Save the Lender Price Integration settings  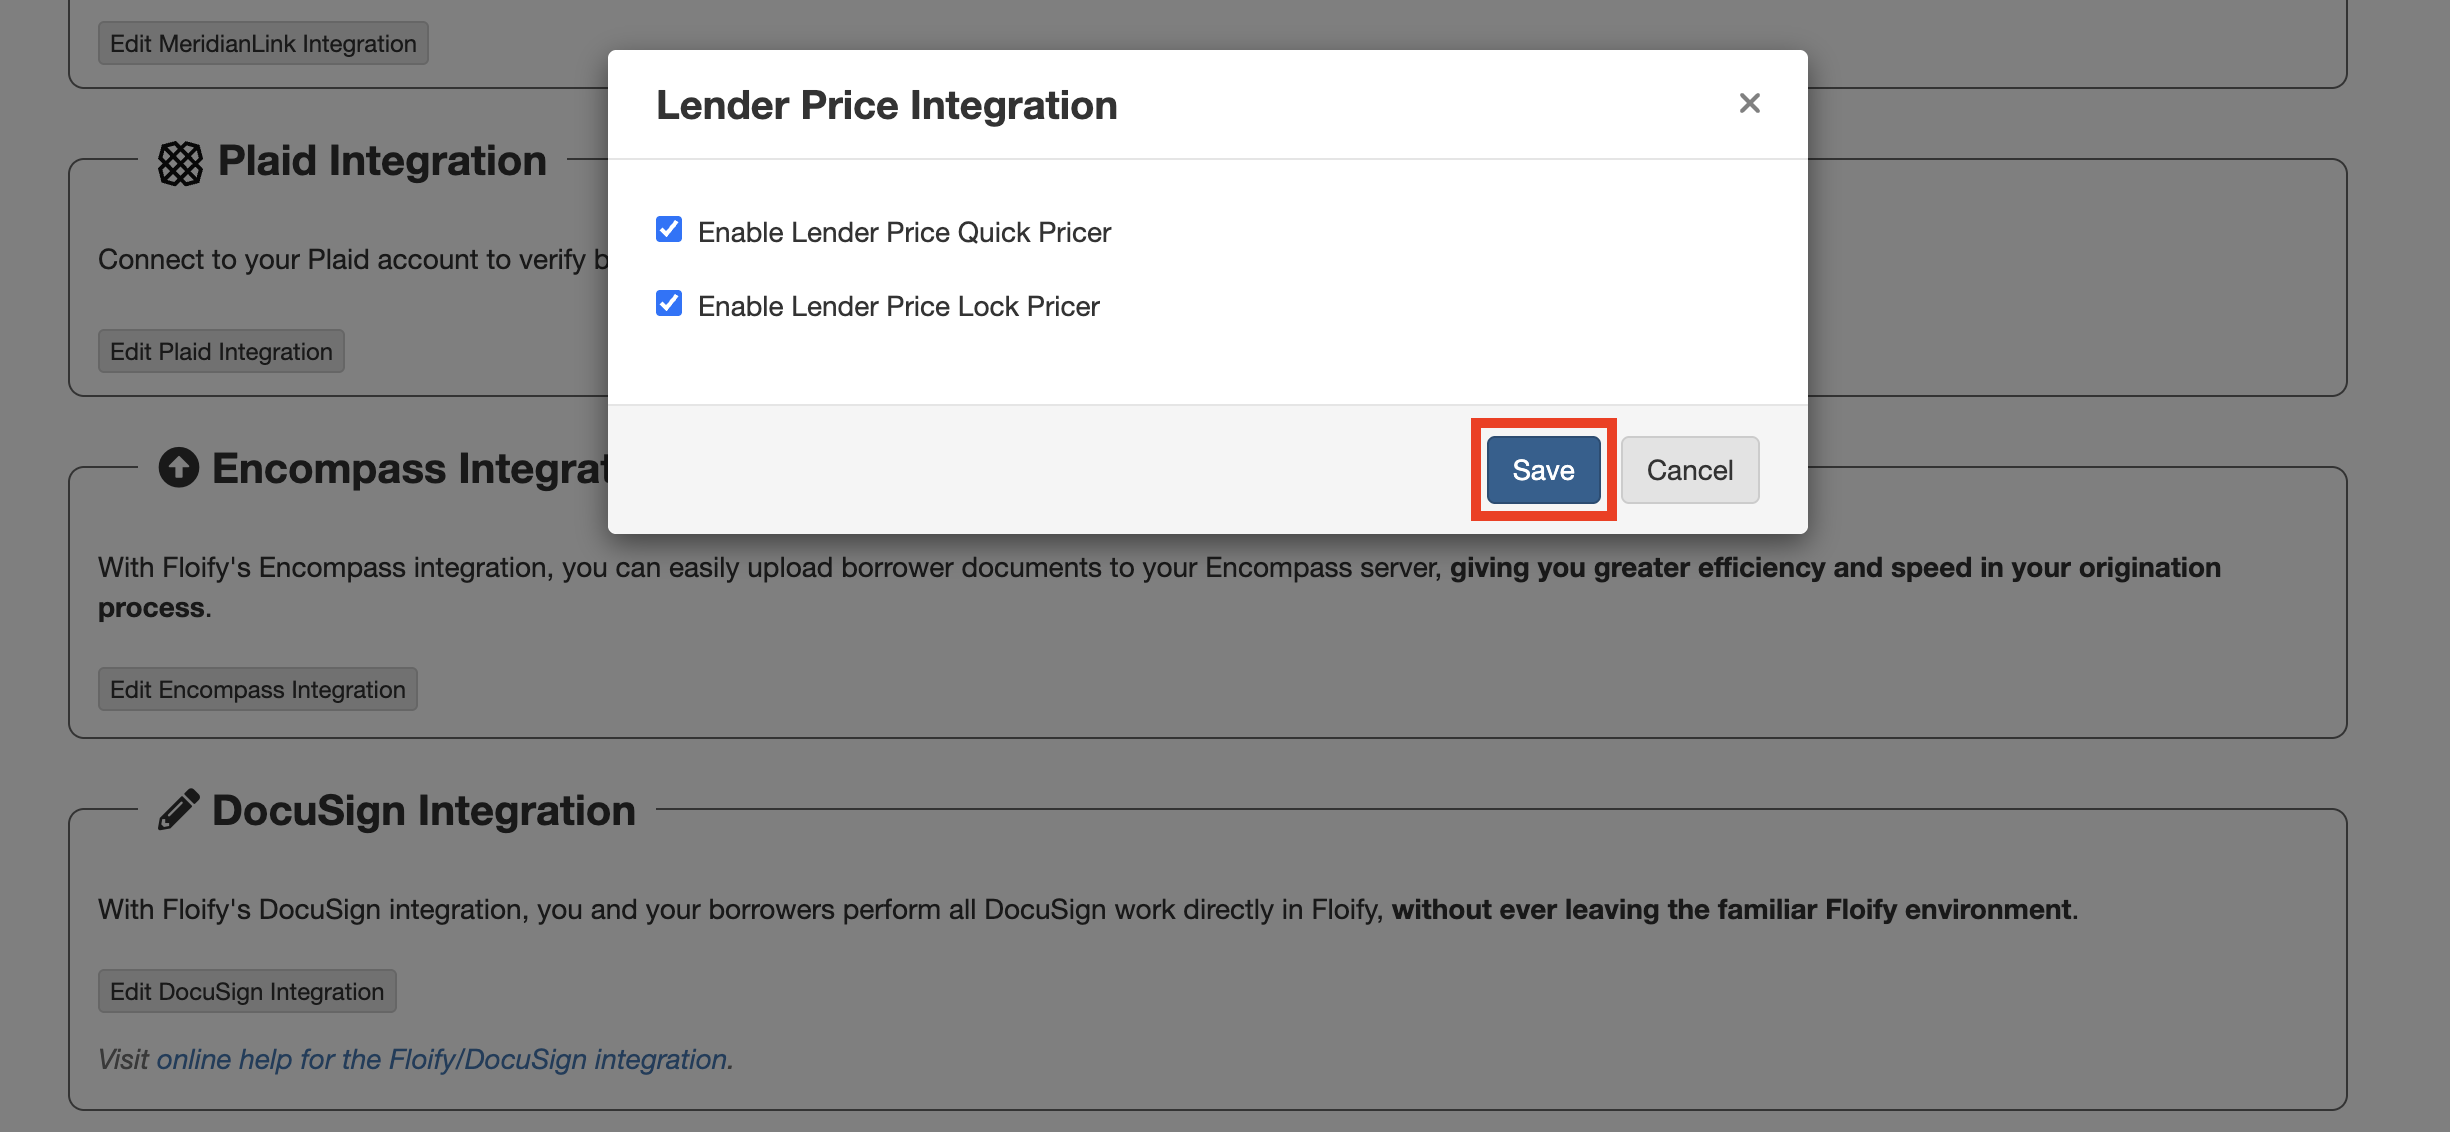(x=1543, y=470)
